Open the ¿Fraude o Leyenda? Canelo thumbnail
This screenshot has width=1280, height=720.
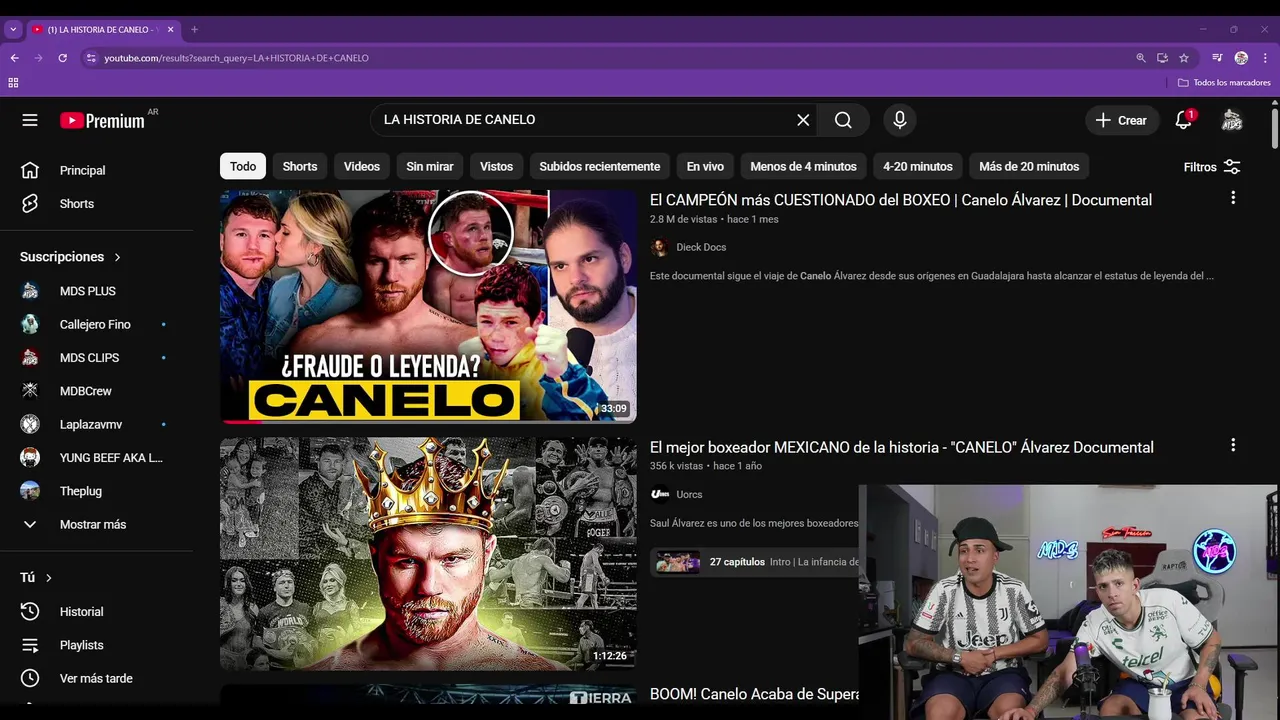tap(428, 306)
